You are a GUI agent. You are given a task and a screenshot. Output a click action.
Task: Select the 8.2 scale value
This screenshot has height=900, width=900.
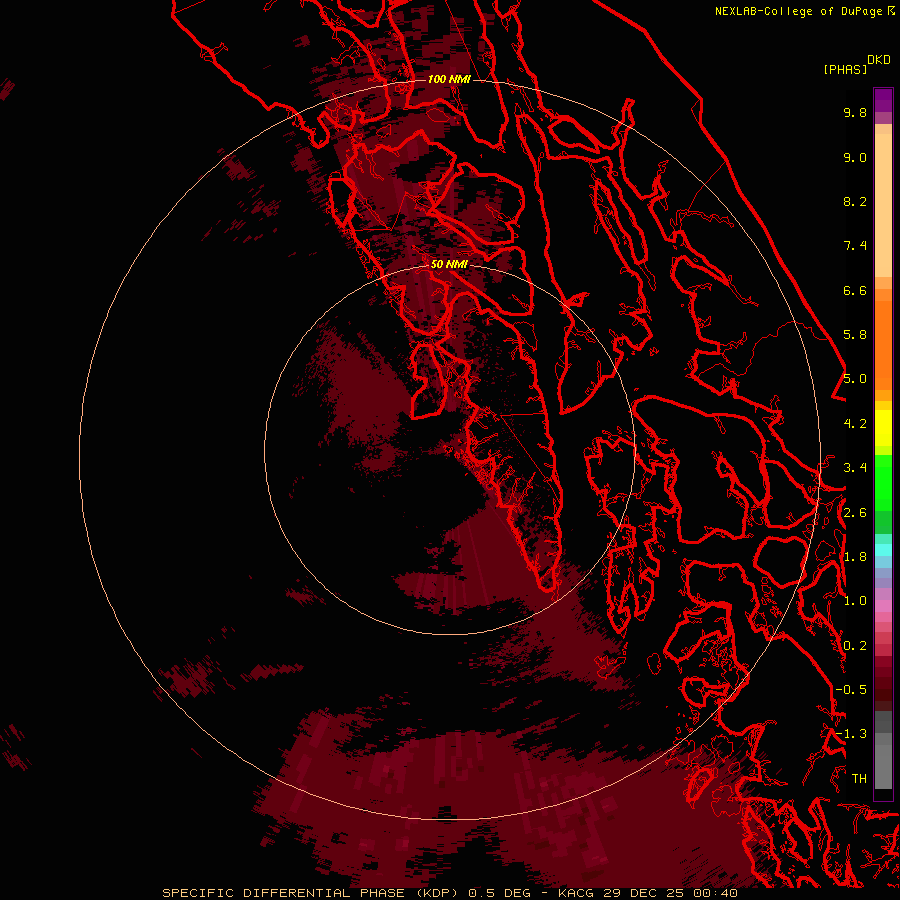[x=855, y=201]
